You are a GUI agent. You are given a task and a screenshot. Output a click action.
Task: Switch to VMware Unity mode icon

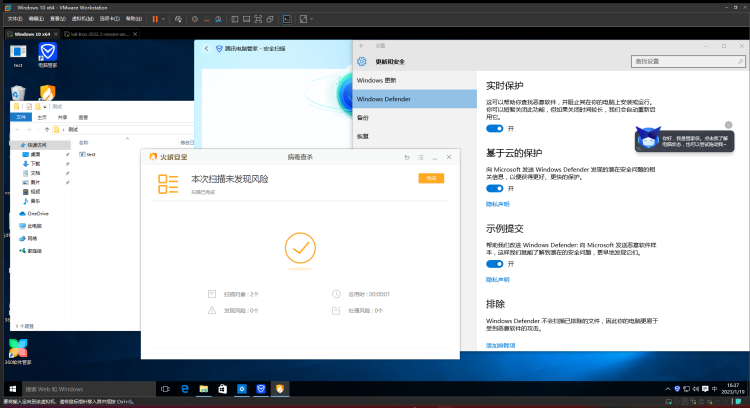click(270, 19)
